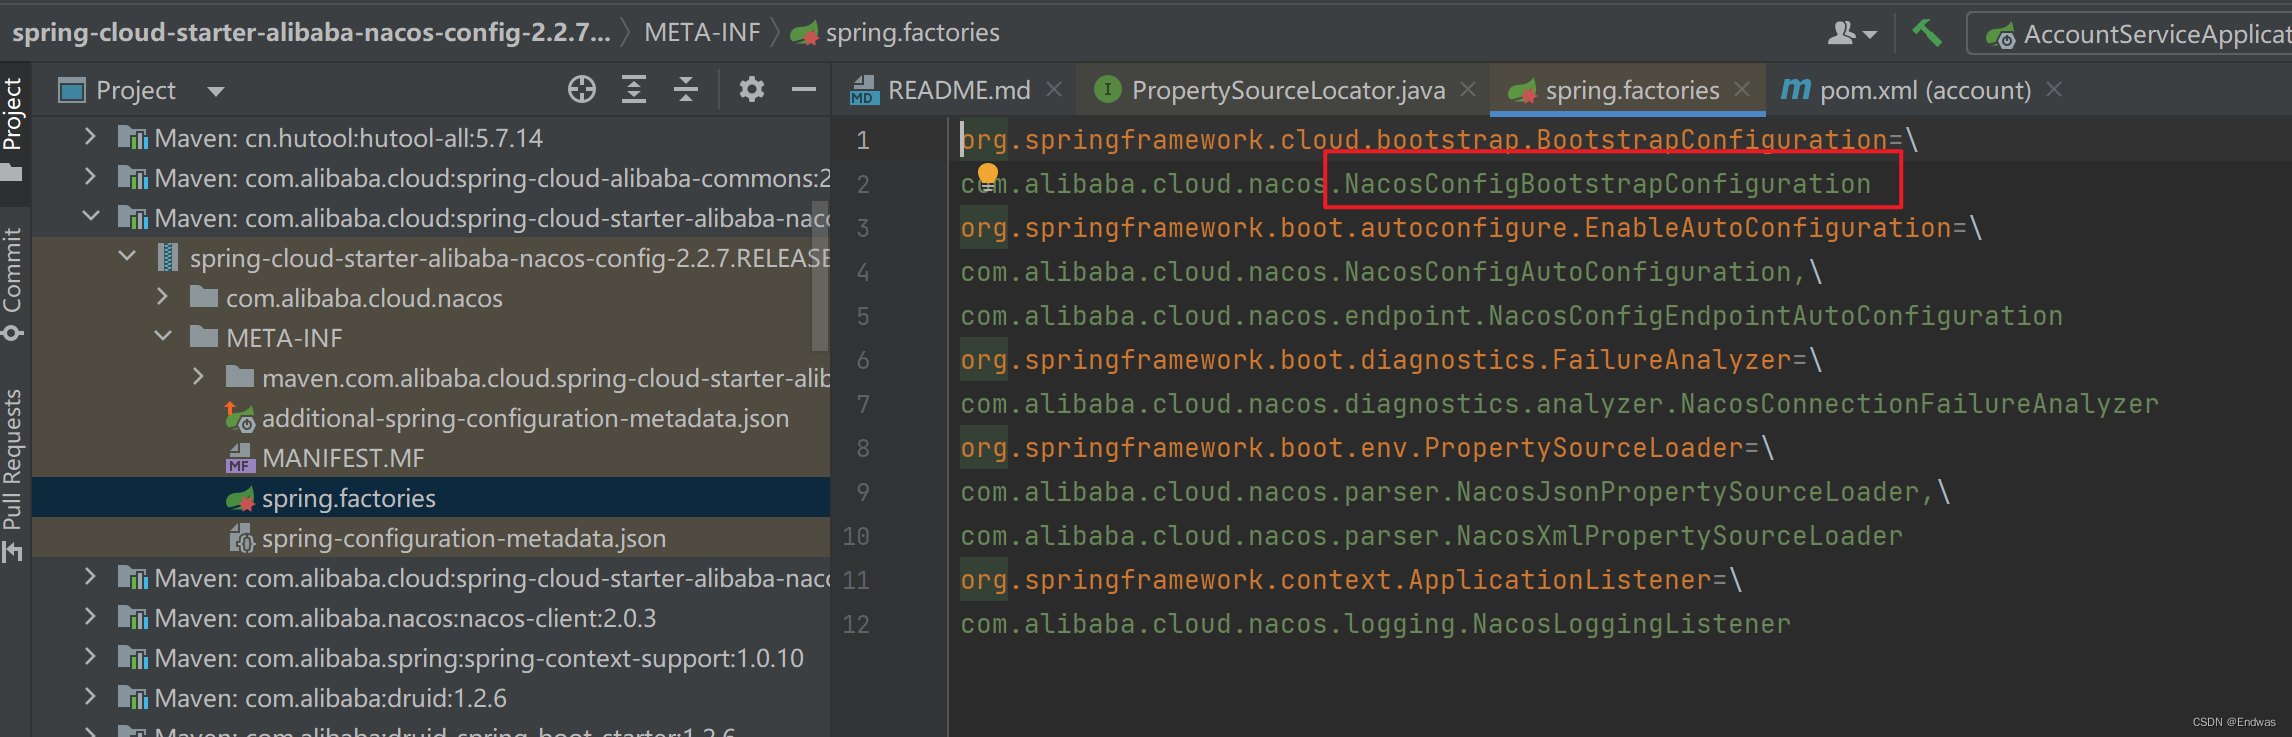The image size is (2292, 737).
Task: Collapse the nacos-config-2.2.7.RELEASE jar node
Action: pos(126,257)
